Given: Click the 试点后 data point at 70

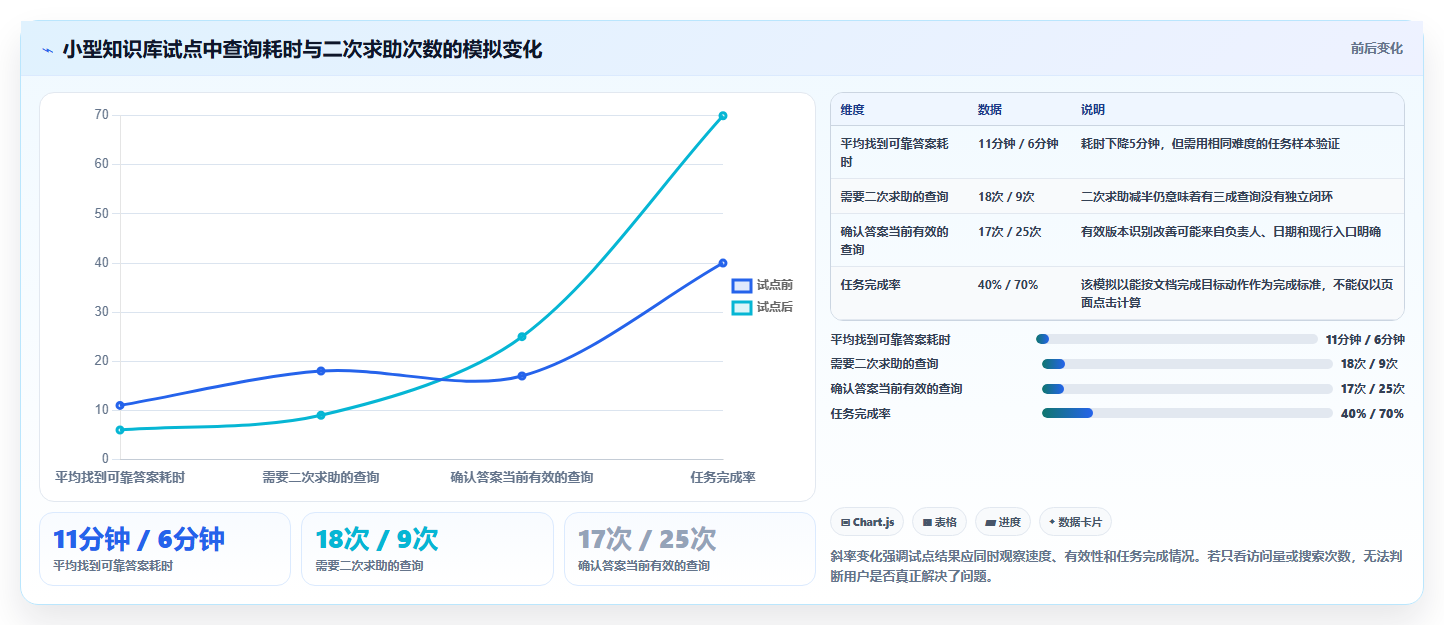Looking at the screenshot, I should 723,116.
